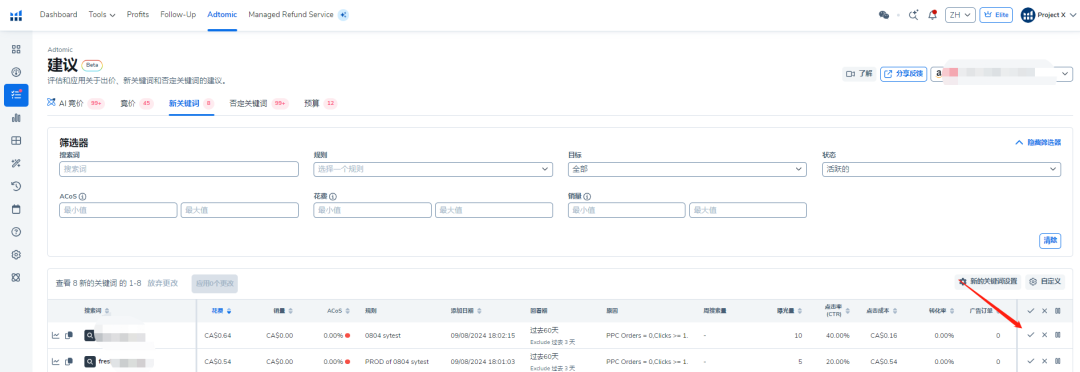Reject the CA$0.54 row with X icon
This screenshot has width=1080, height=372.
[1044, 360]
